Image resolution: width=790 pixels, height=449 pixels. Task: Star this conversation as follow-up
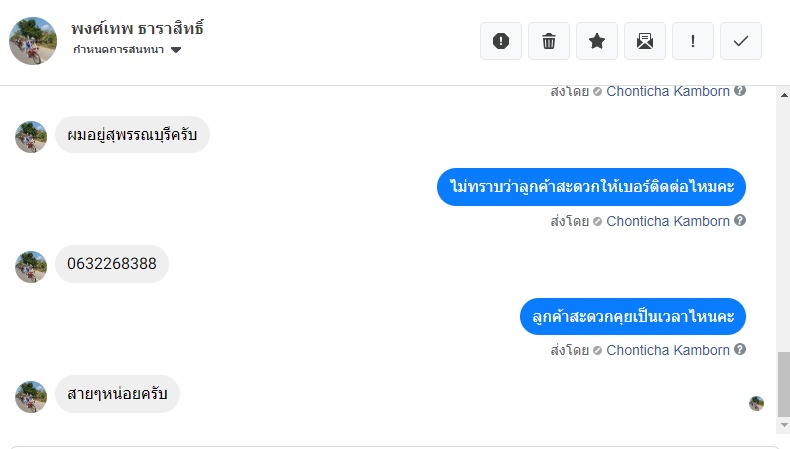(597, 41)
